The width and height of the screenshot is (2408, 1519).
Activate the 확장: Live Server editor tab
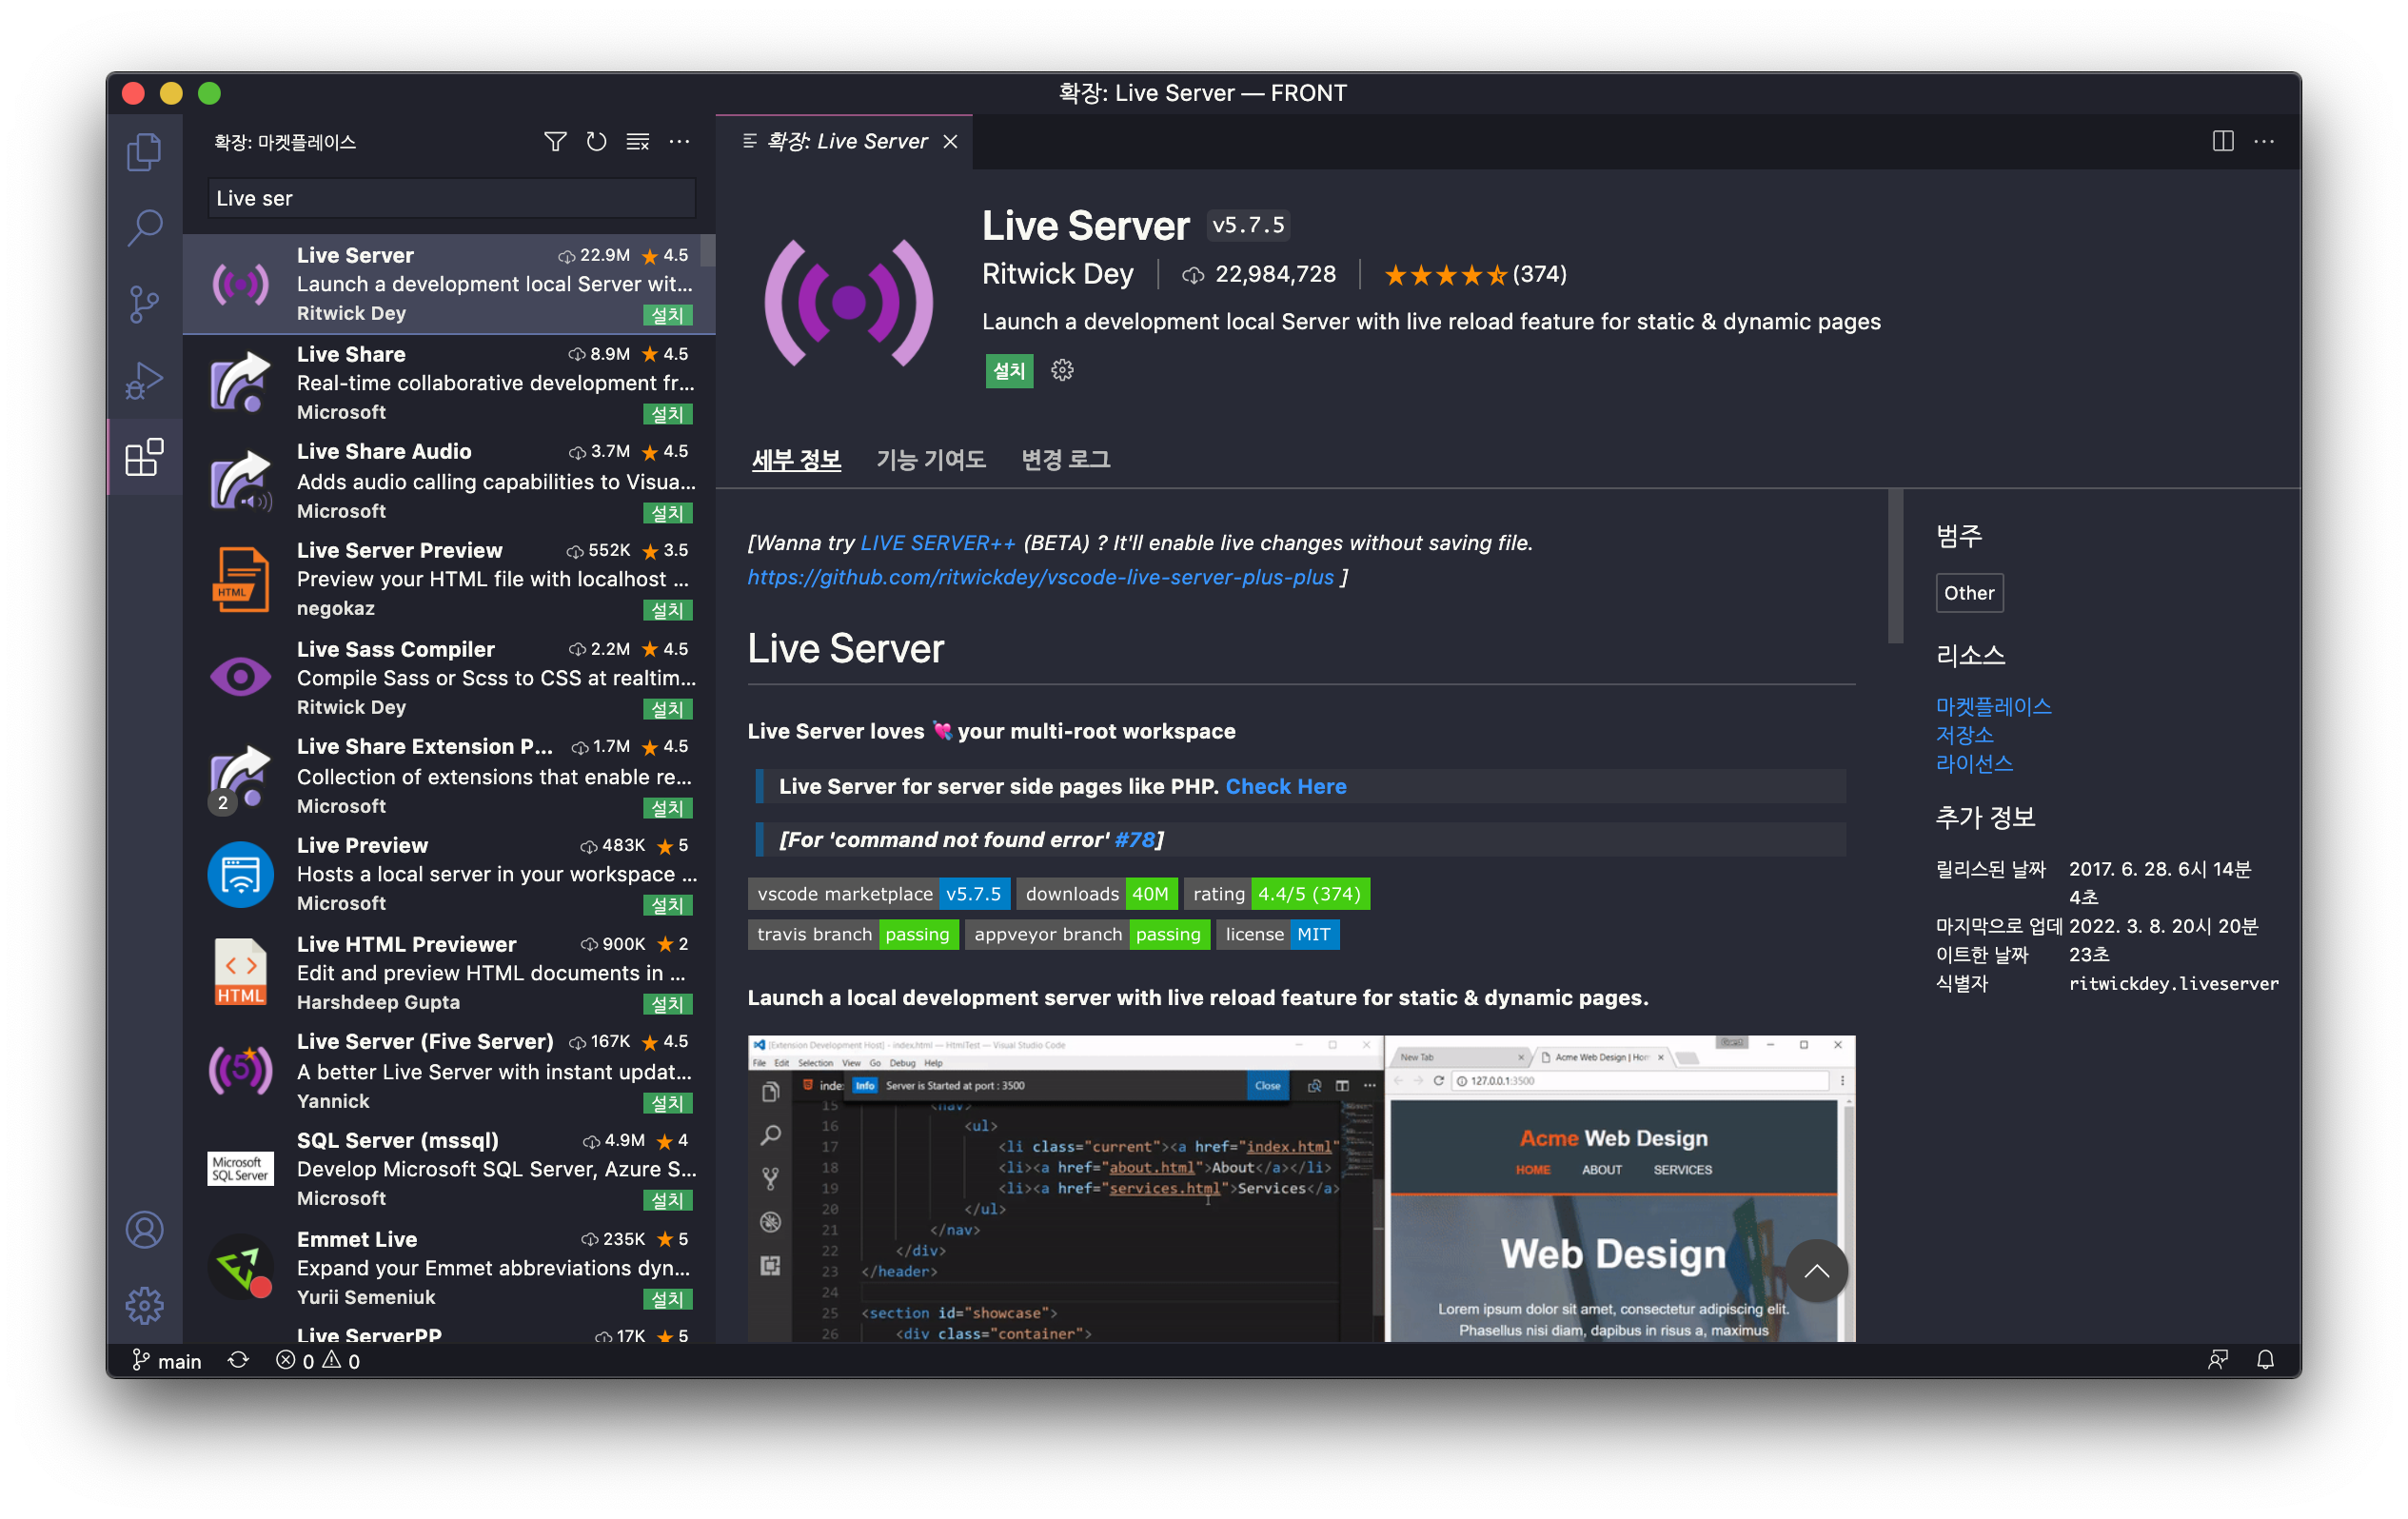[x=846, y=141]
